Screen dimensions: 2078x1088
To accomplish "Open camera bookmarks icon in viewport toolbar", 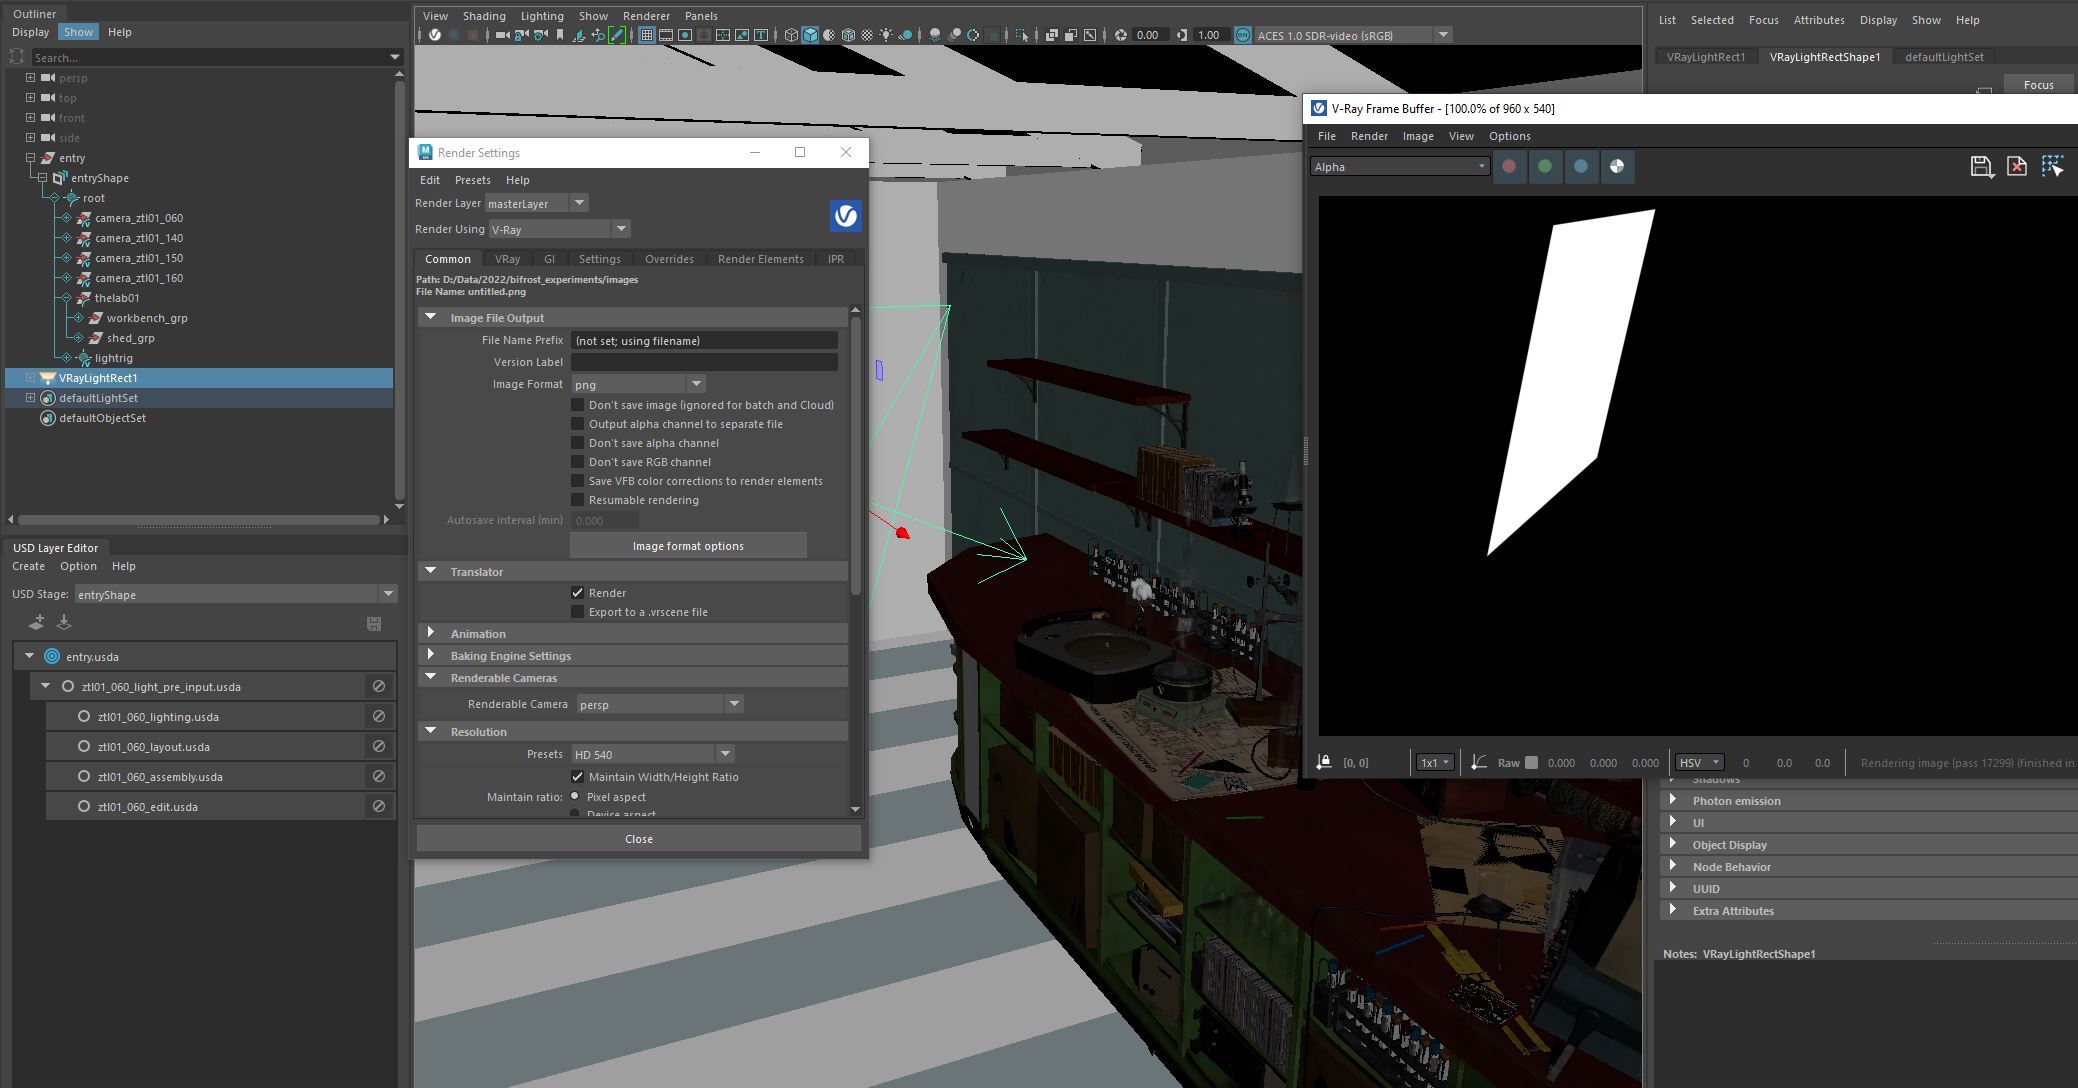I will coord(560,35).
